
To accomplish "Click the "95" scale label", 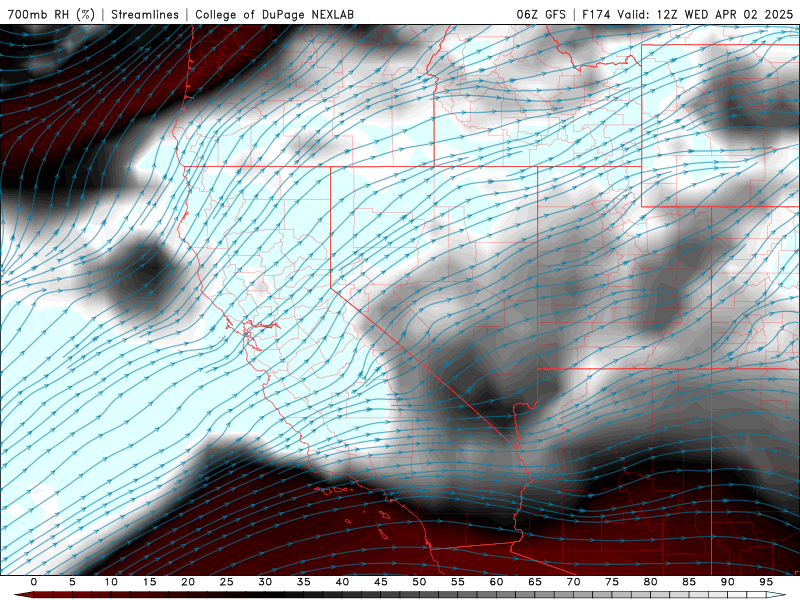I will point(766,582).
